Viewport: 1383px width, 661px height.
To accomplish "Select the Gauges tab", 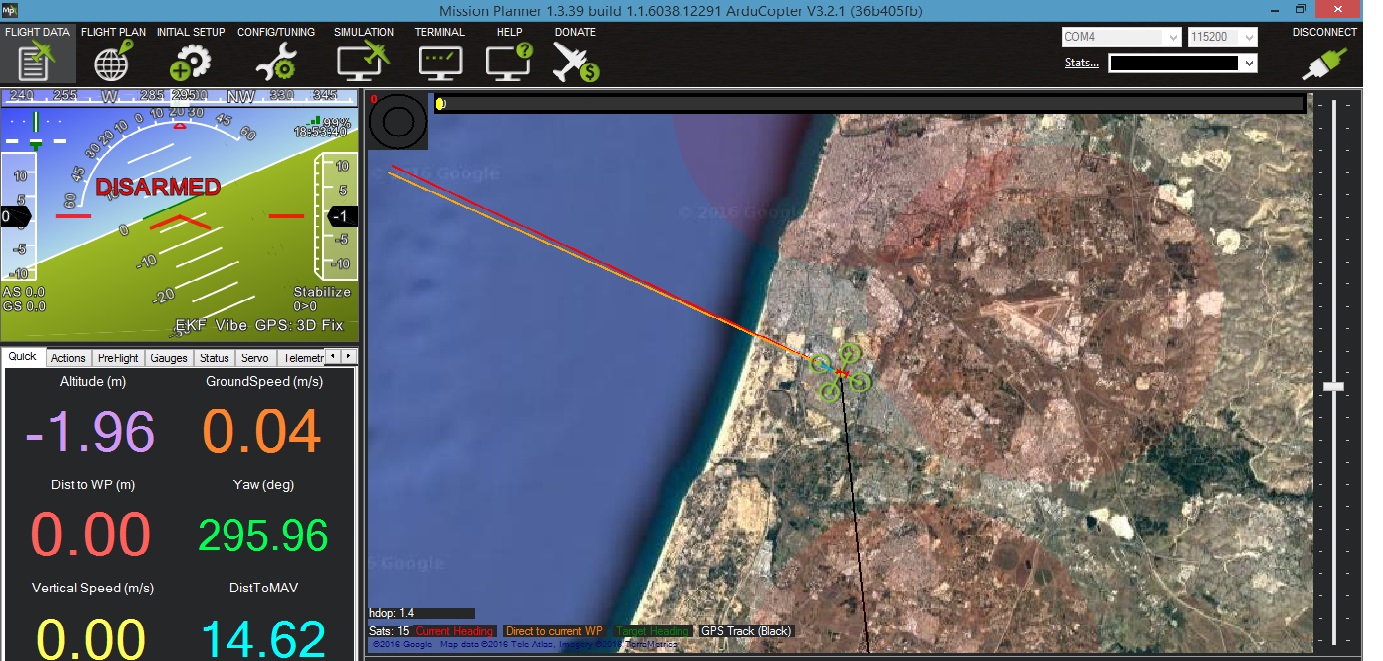I will pos(169,358).
